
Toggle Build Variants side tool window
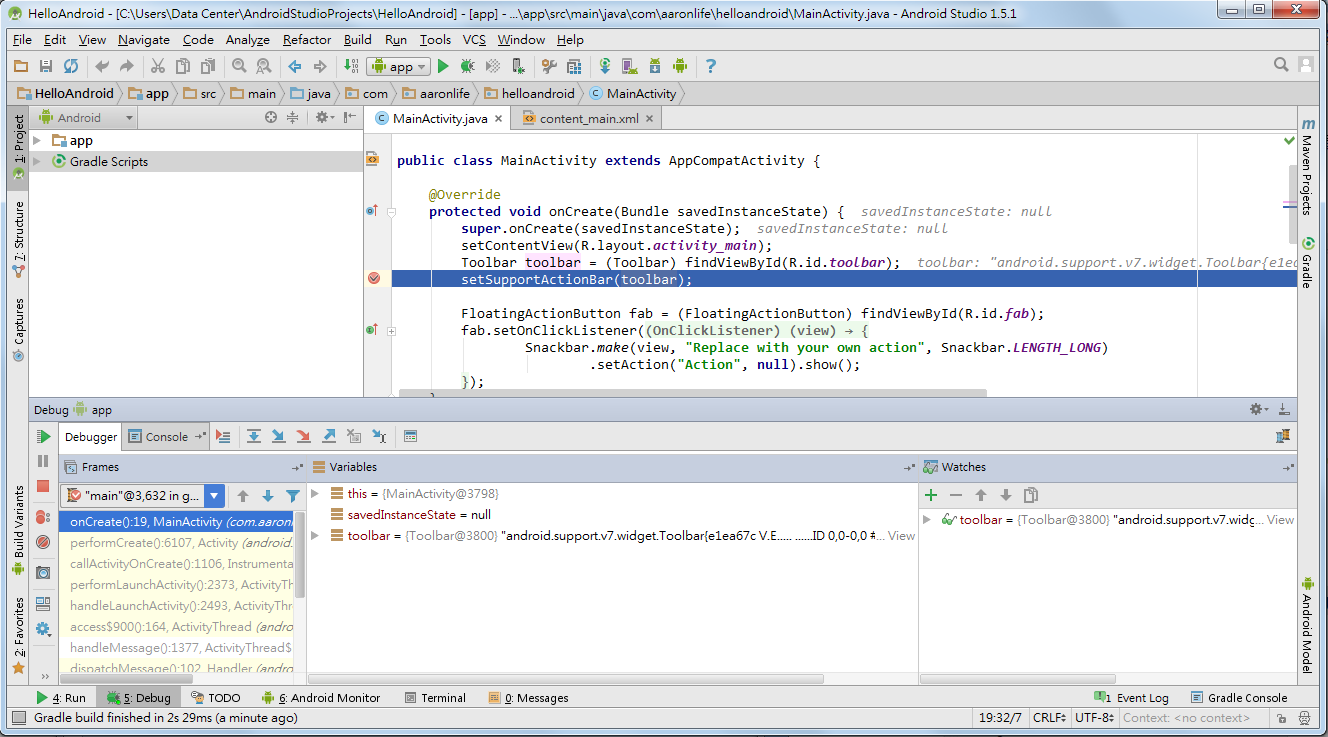[18, 531]
